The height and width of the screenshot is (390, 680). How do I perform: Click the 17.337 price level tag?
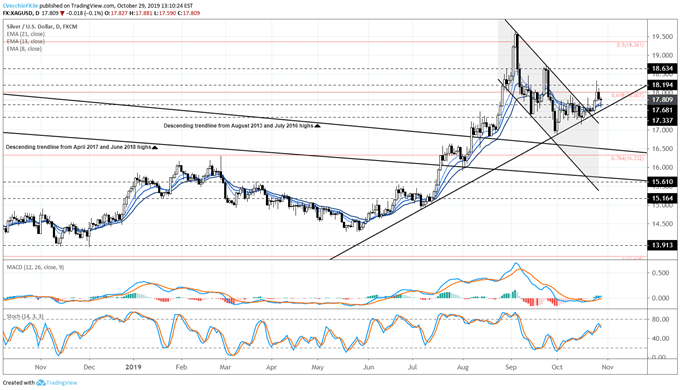click(662, 120)
